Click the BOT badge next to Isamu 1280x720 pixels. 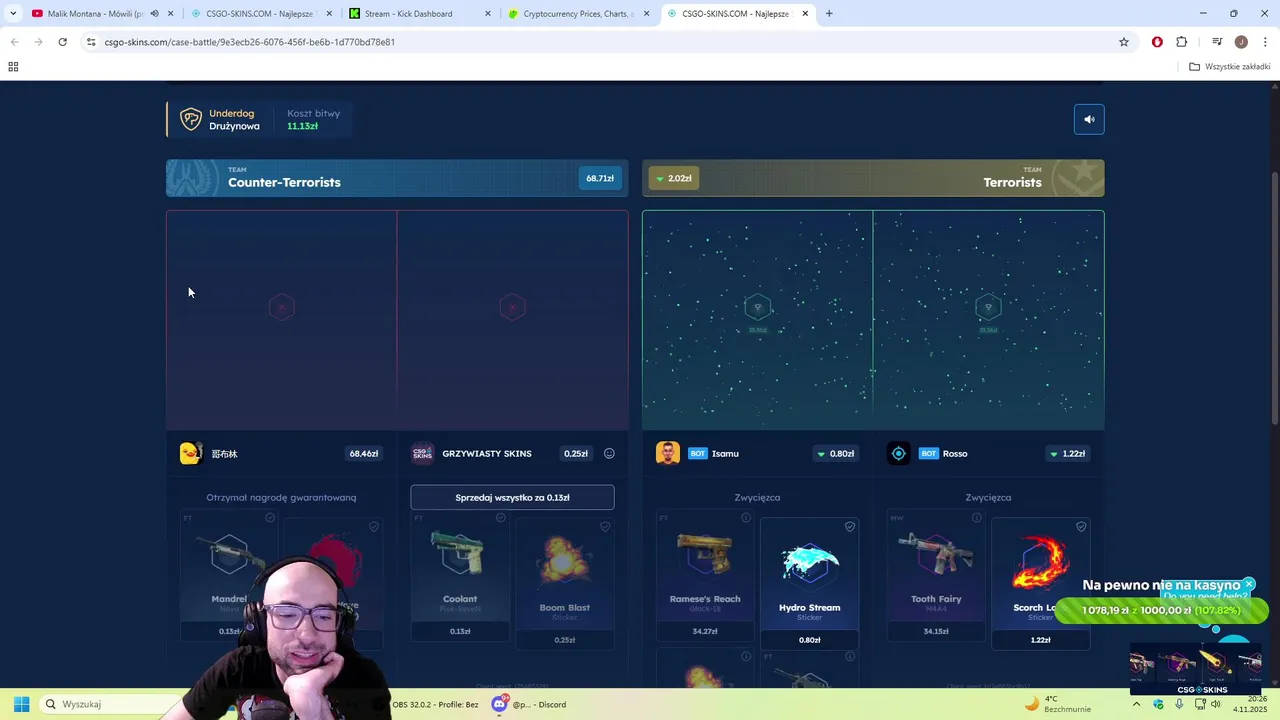(698, 453)
